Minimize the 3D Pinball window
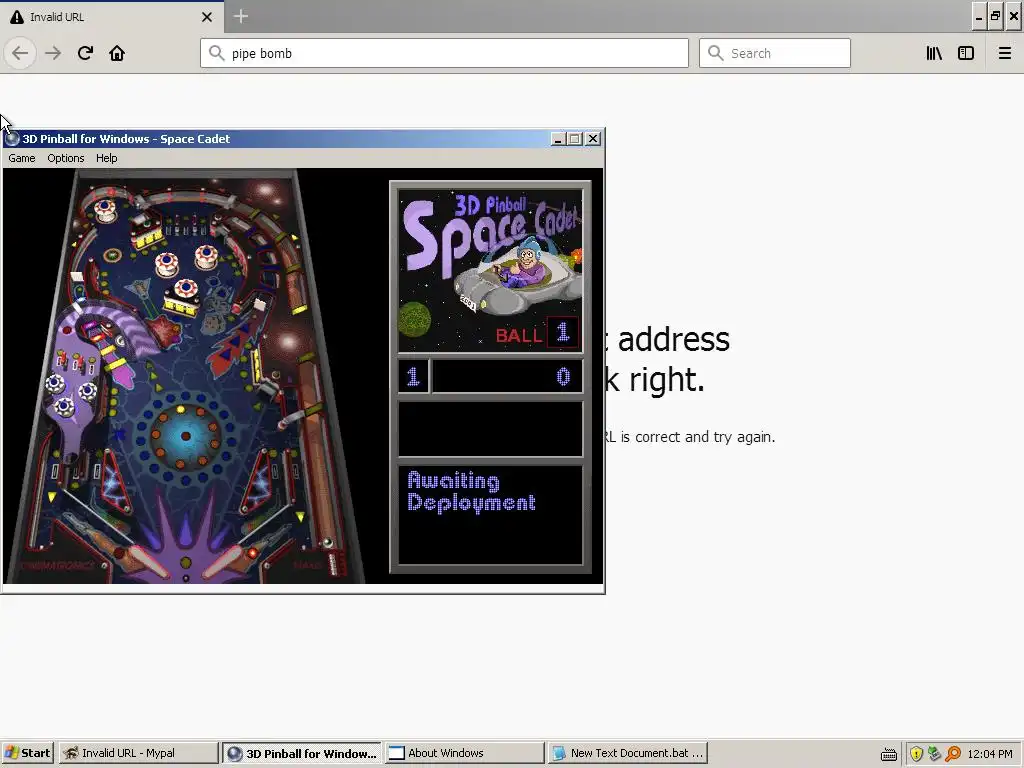The image size is (1024, 768). pyautogui.click(x=558, y=138)
